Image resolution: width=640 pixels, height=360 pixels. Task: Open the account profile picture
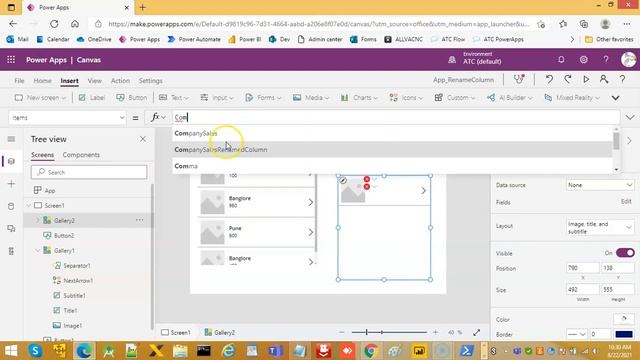point(628,60)
